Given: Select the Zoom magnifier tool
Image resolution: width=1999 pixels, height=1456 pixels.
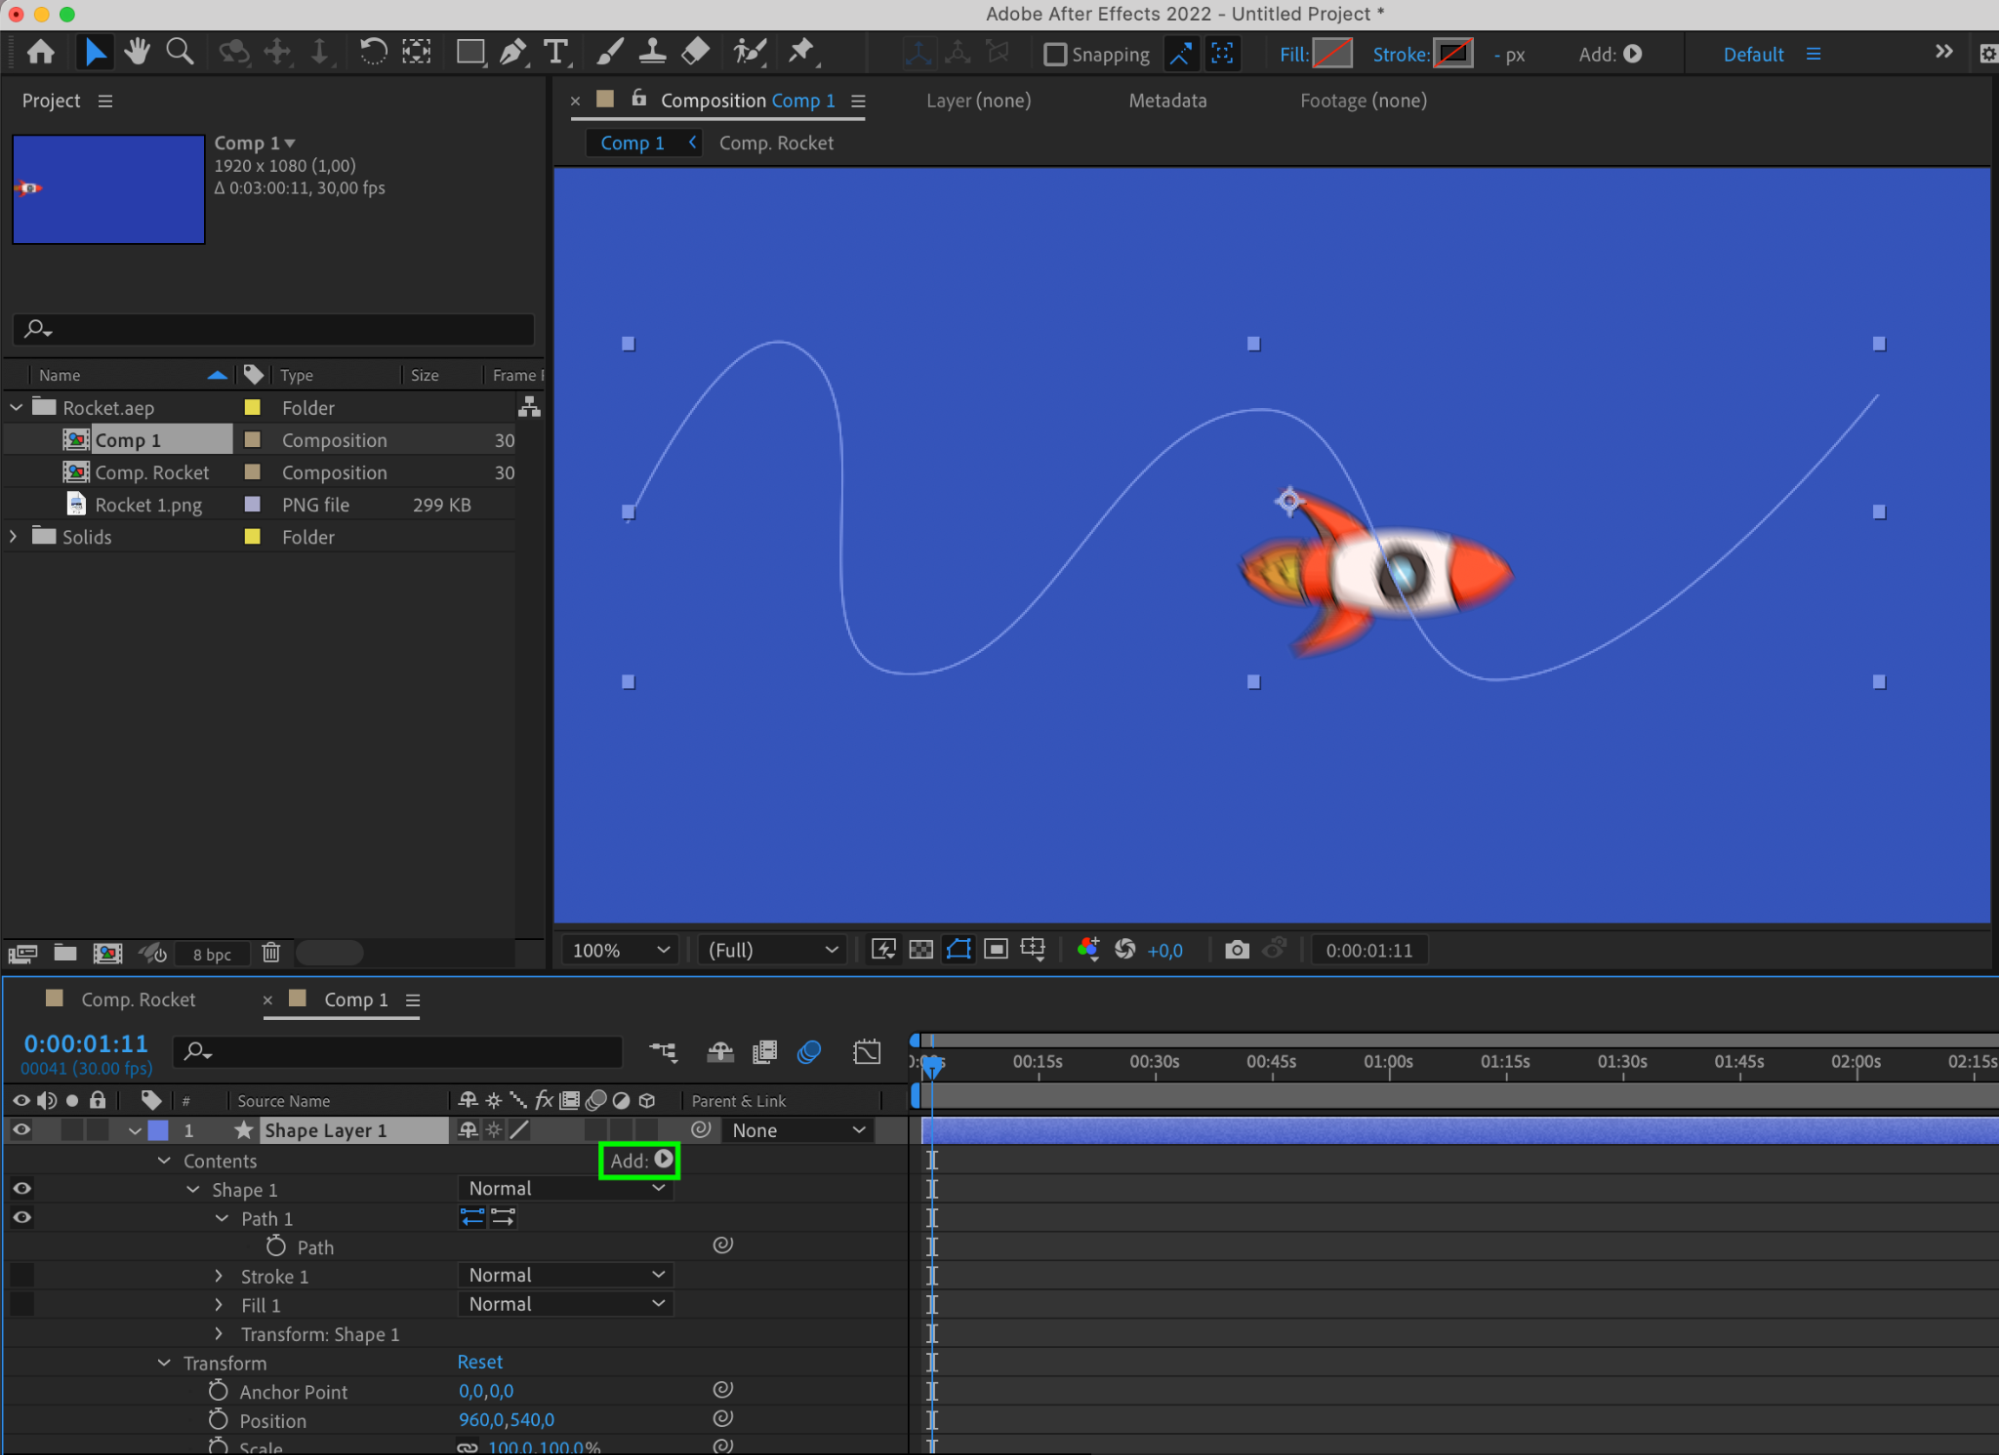Looking at the screenshot, I should [x=180, y=52].
